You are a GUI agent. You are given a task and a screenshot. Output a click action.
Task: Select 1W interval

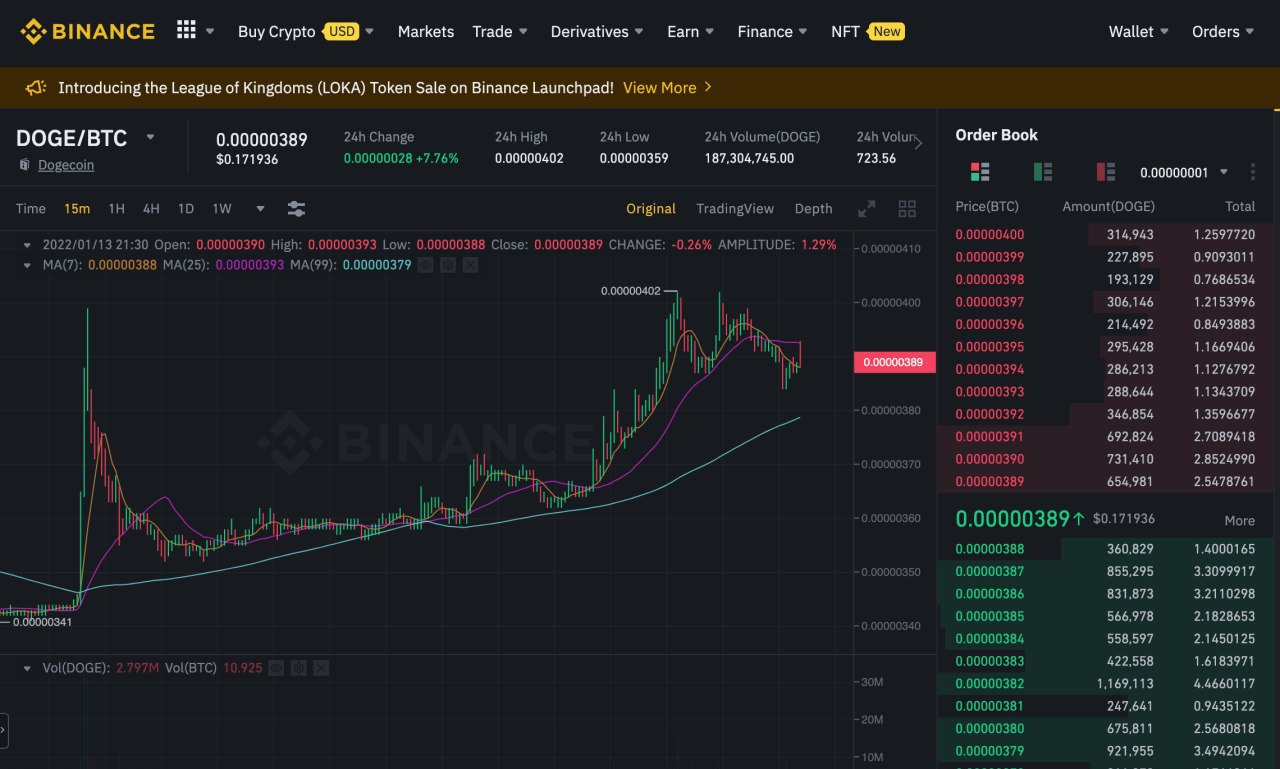click(222, 209)
